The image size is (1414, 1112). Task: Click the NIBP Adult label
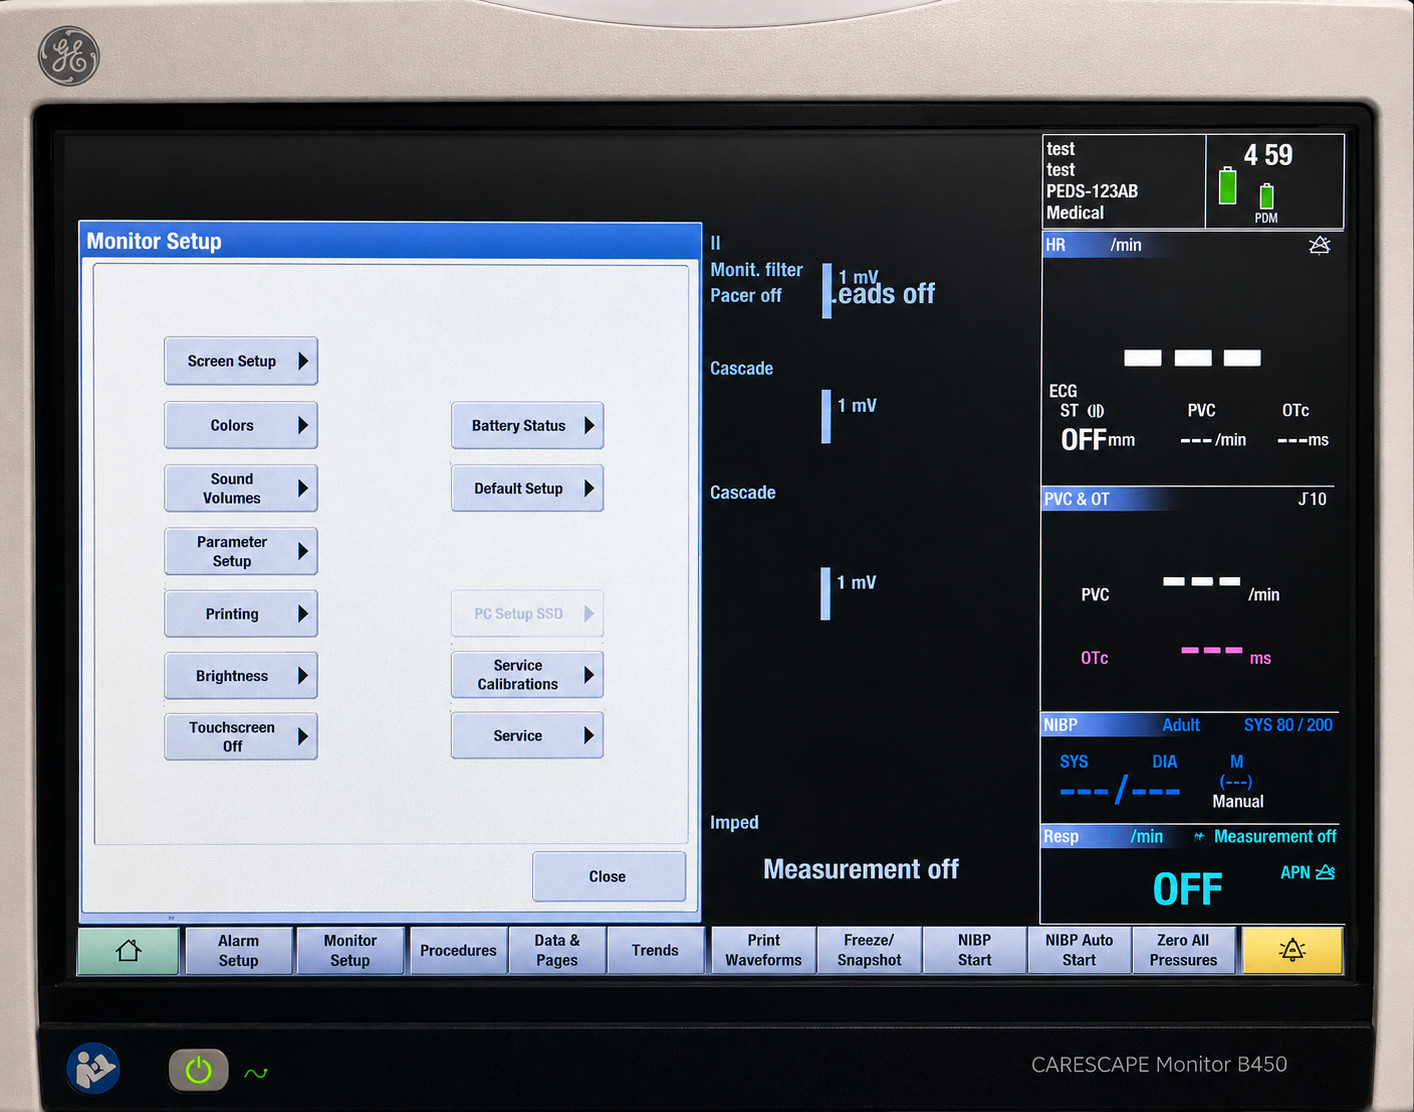[x=1181, y=725]
